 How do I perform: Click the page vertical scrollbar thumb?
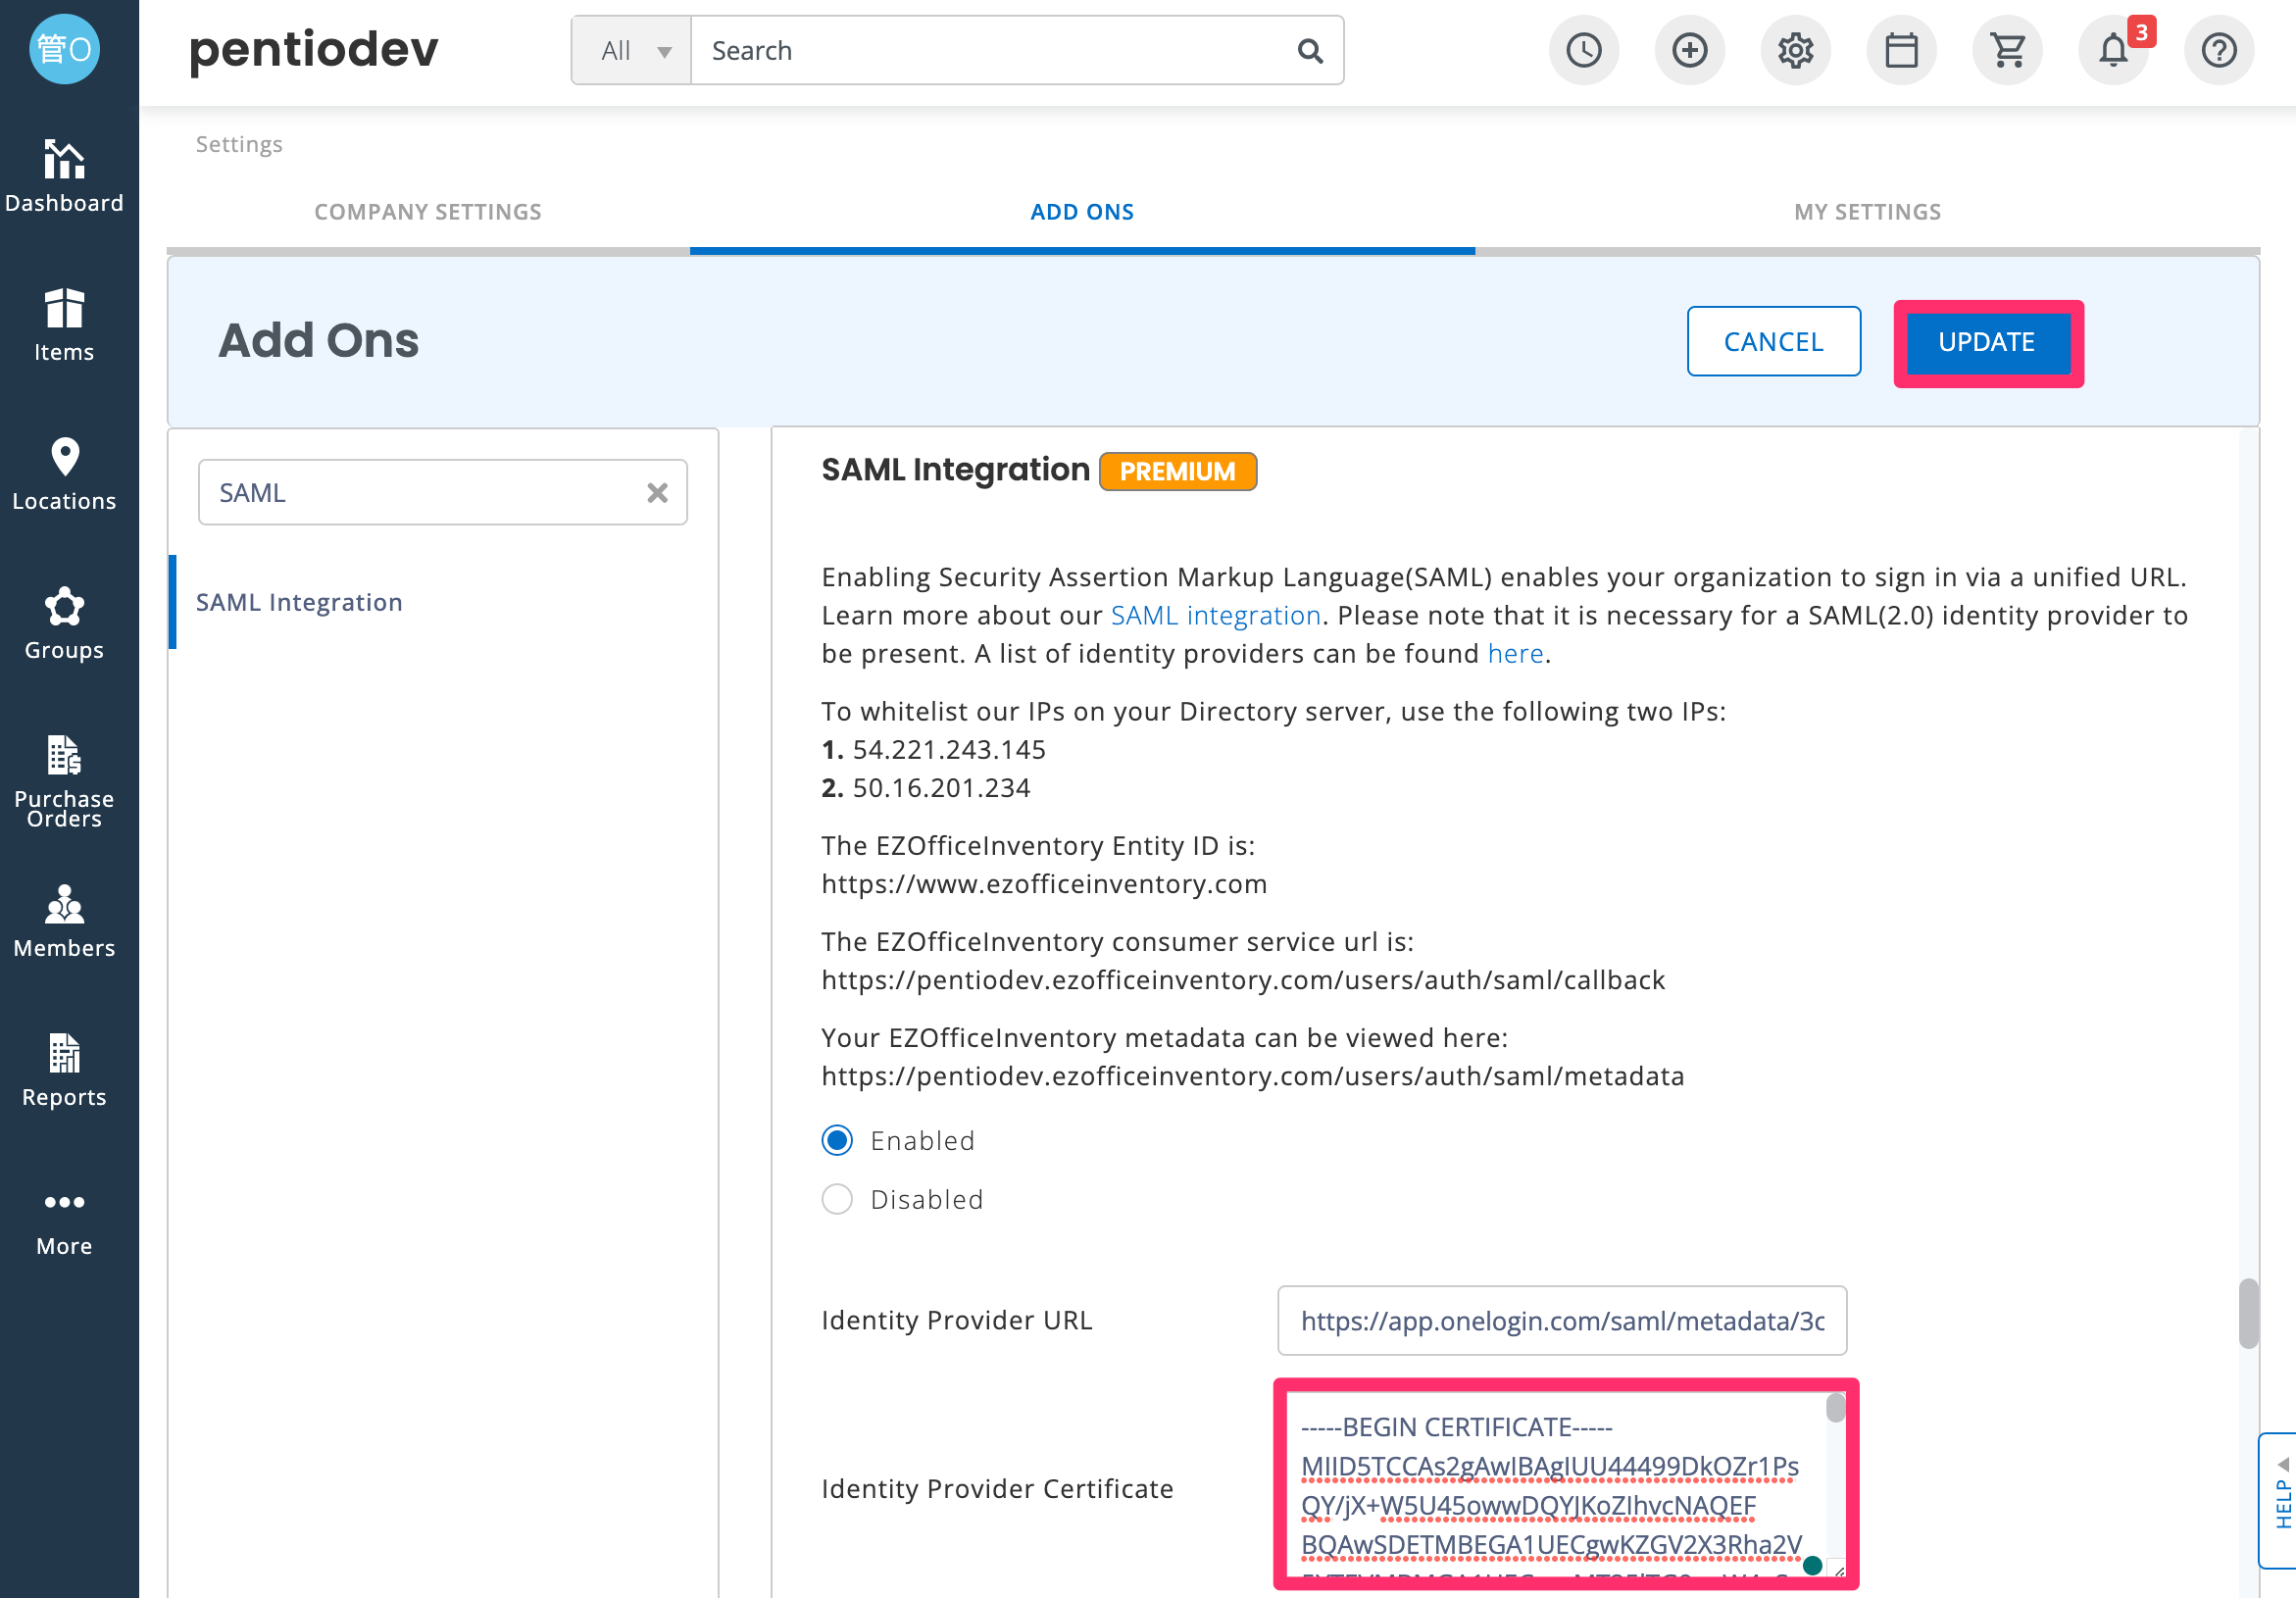2248,1313
